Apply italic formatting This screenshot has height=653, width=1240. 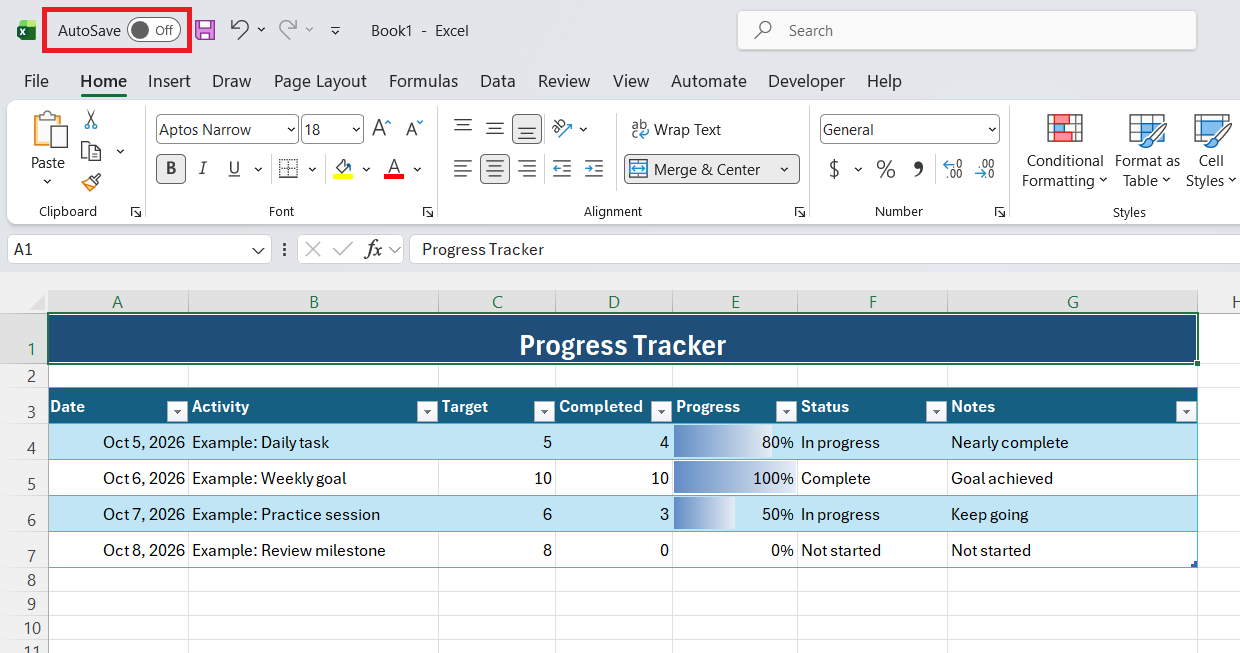point(203,169)
